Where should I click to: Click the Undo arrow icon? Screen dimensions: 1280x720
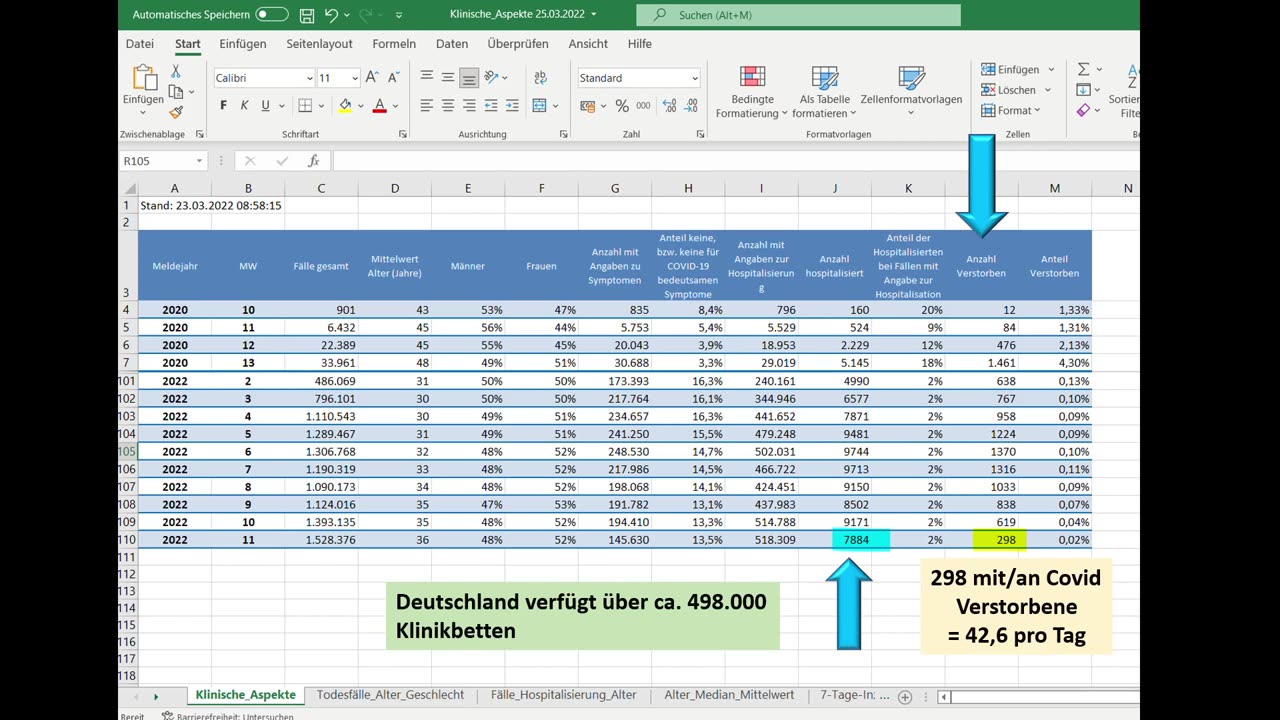331,15
